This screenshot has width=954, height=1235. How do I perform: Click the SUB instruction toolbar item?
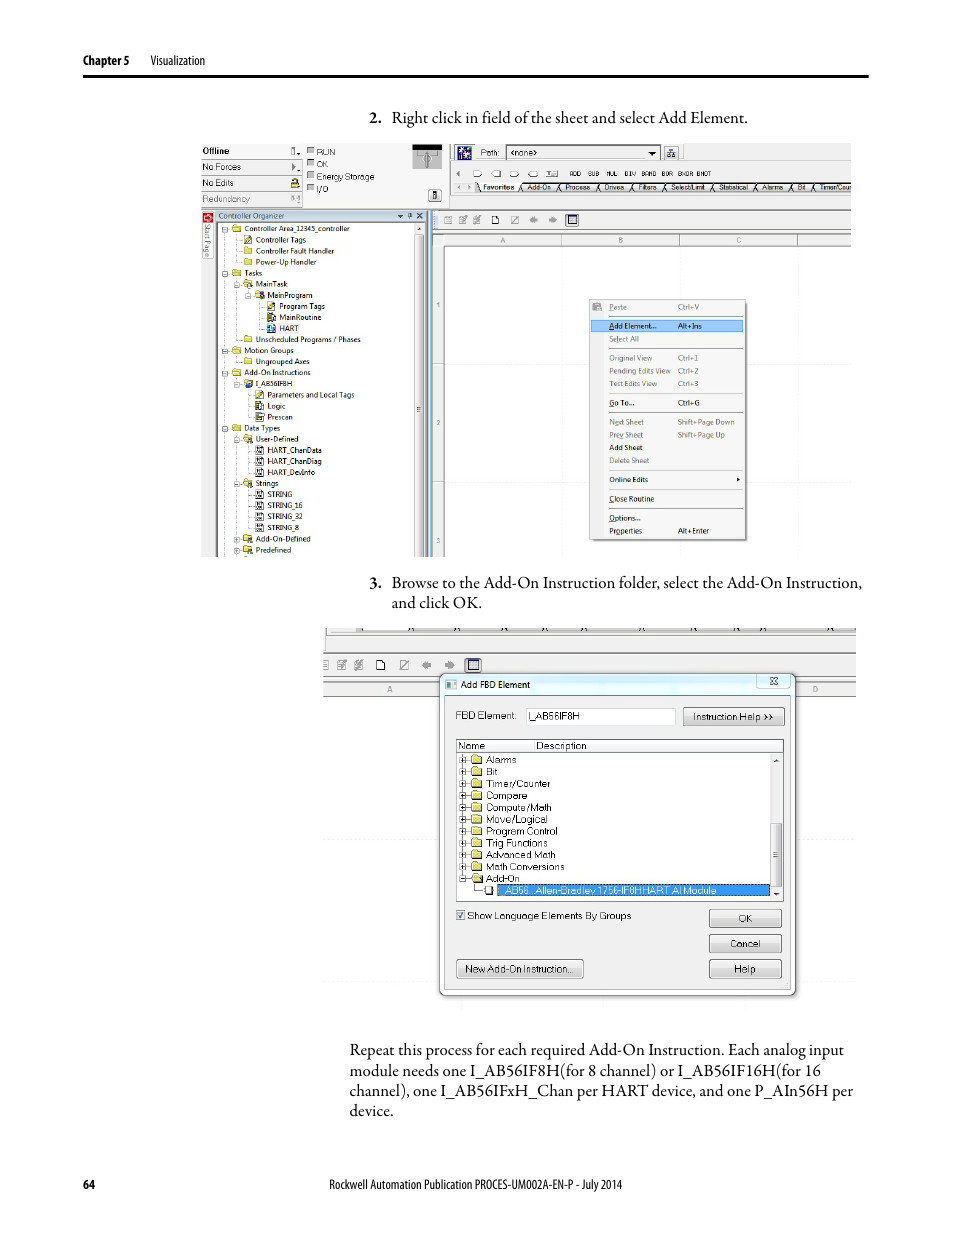[593, 174]
